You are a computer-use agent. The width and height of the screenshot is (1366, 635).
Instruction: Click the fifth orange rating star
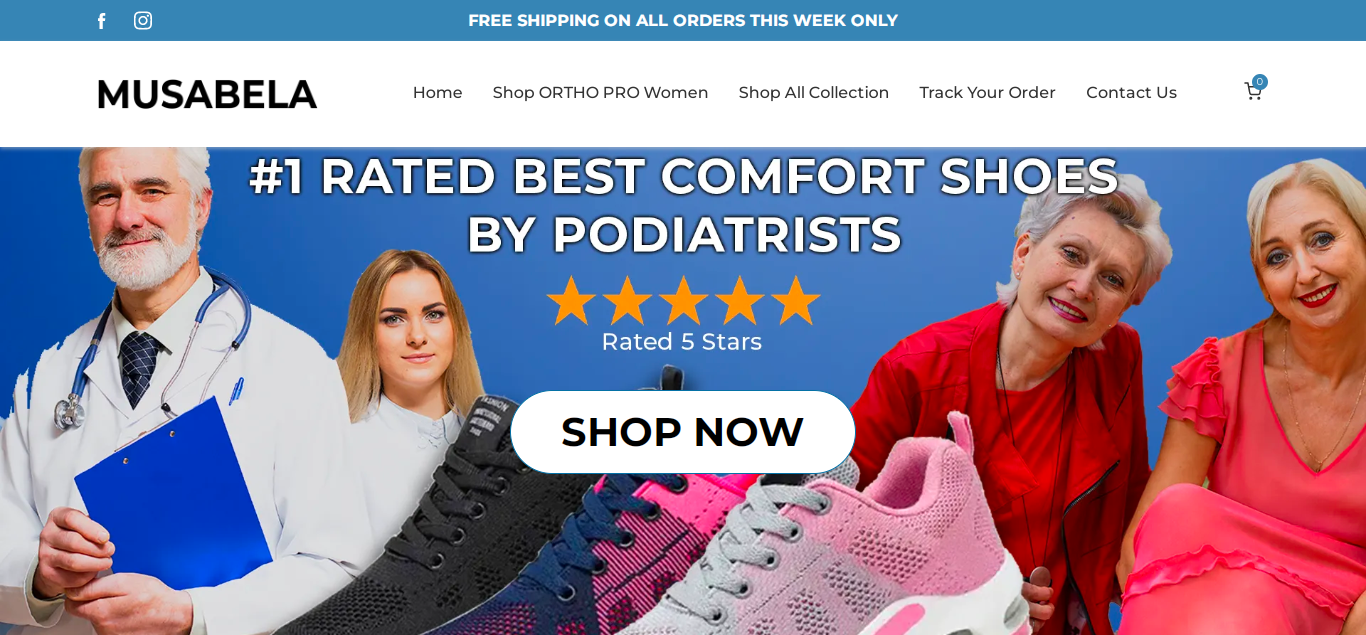tap(796, 300)
